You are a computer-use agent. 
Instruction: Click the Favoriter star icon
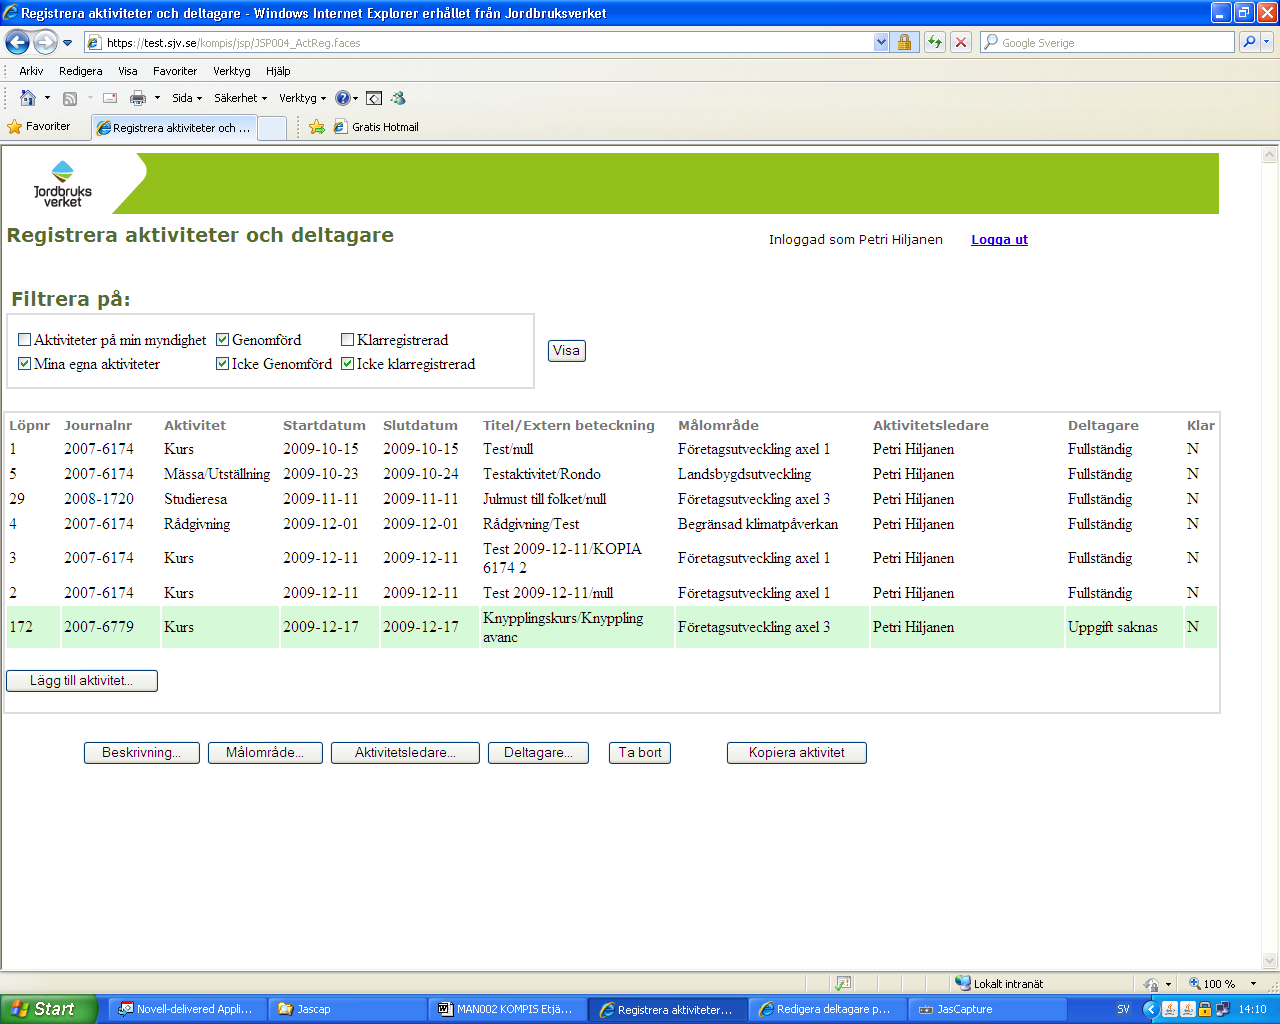[x=14, y=127]
